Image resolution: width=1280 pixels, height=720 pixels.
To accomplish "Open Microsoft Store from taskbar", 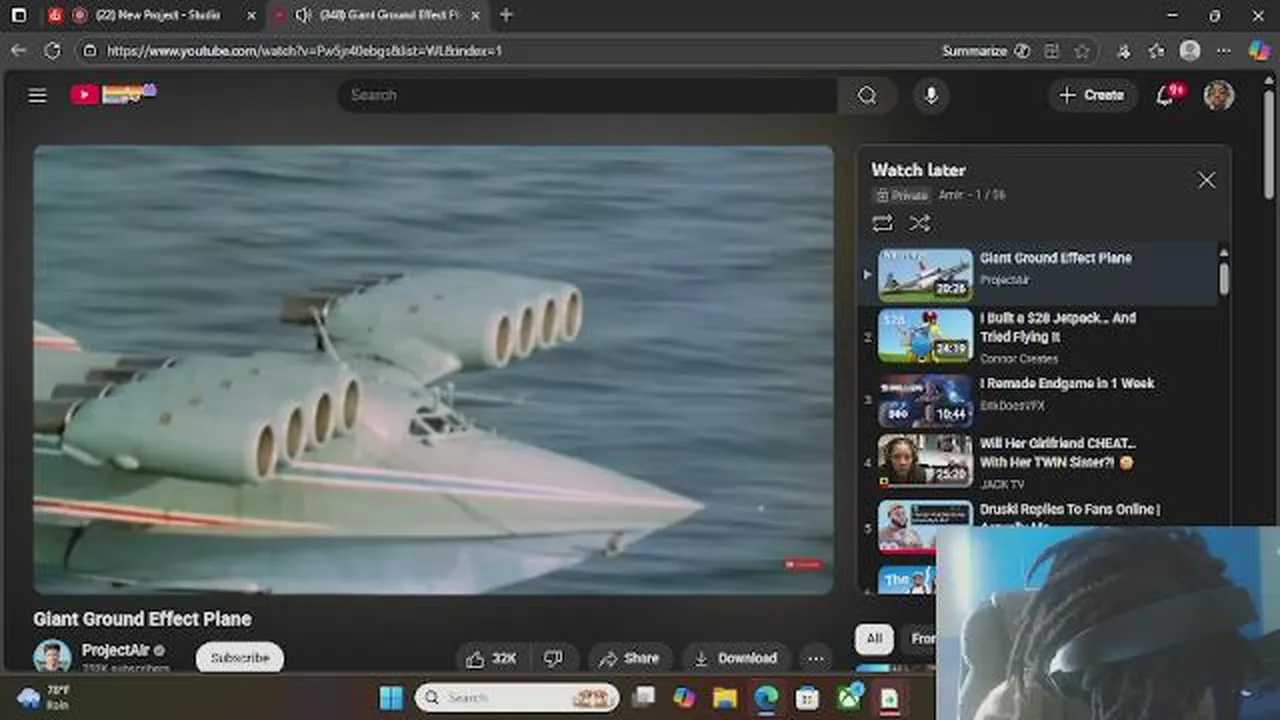I will coord(807,697).
